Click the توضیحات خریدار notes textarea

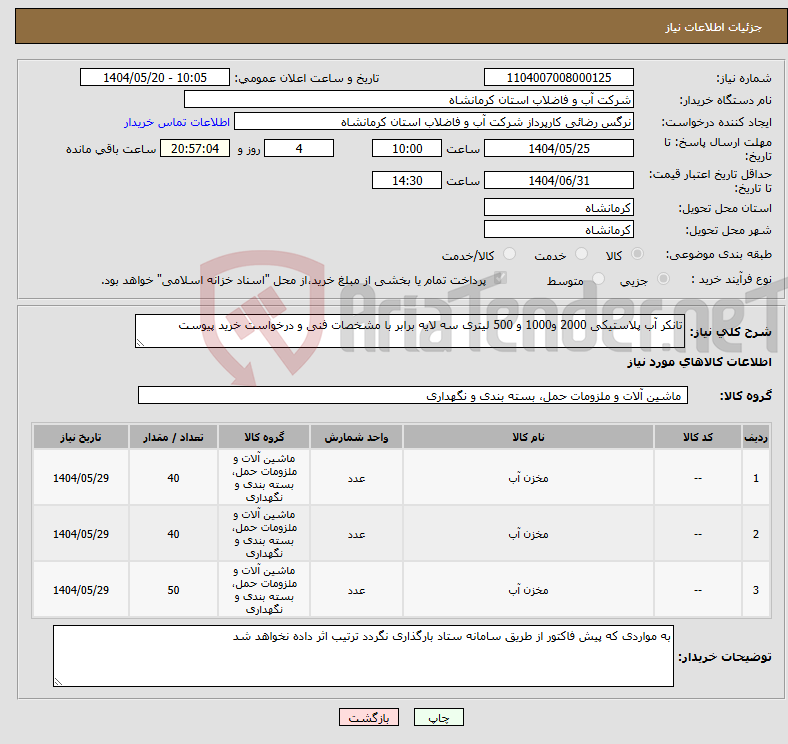tap(363, 656)
